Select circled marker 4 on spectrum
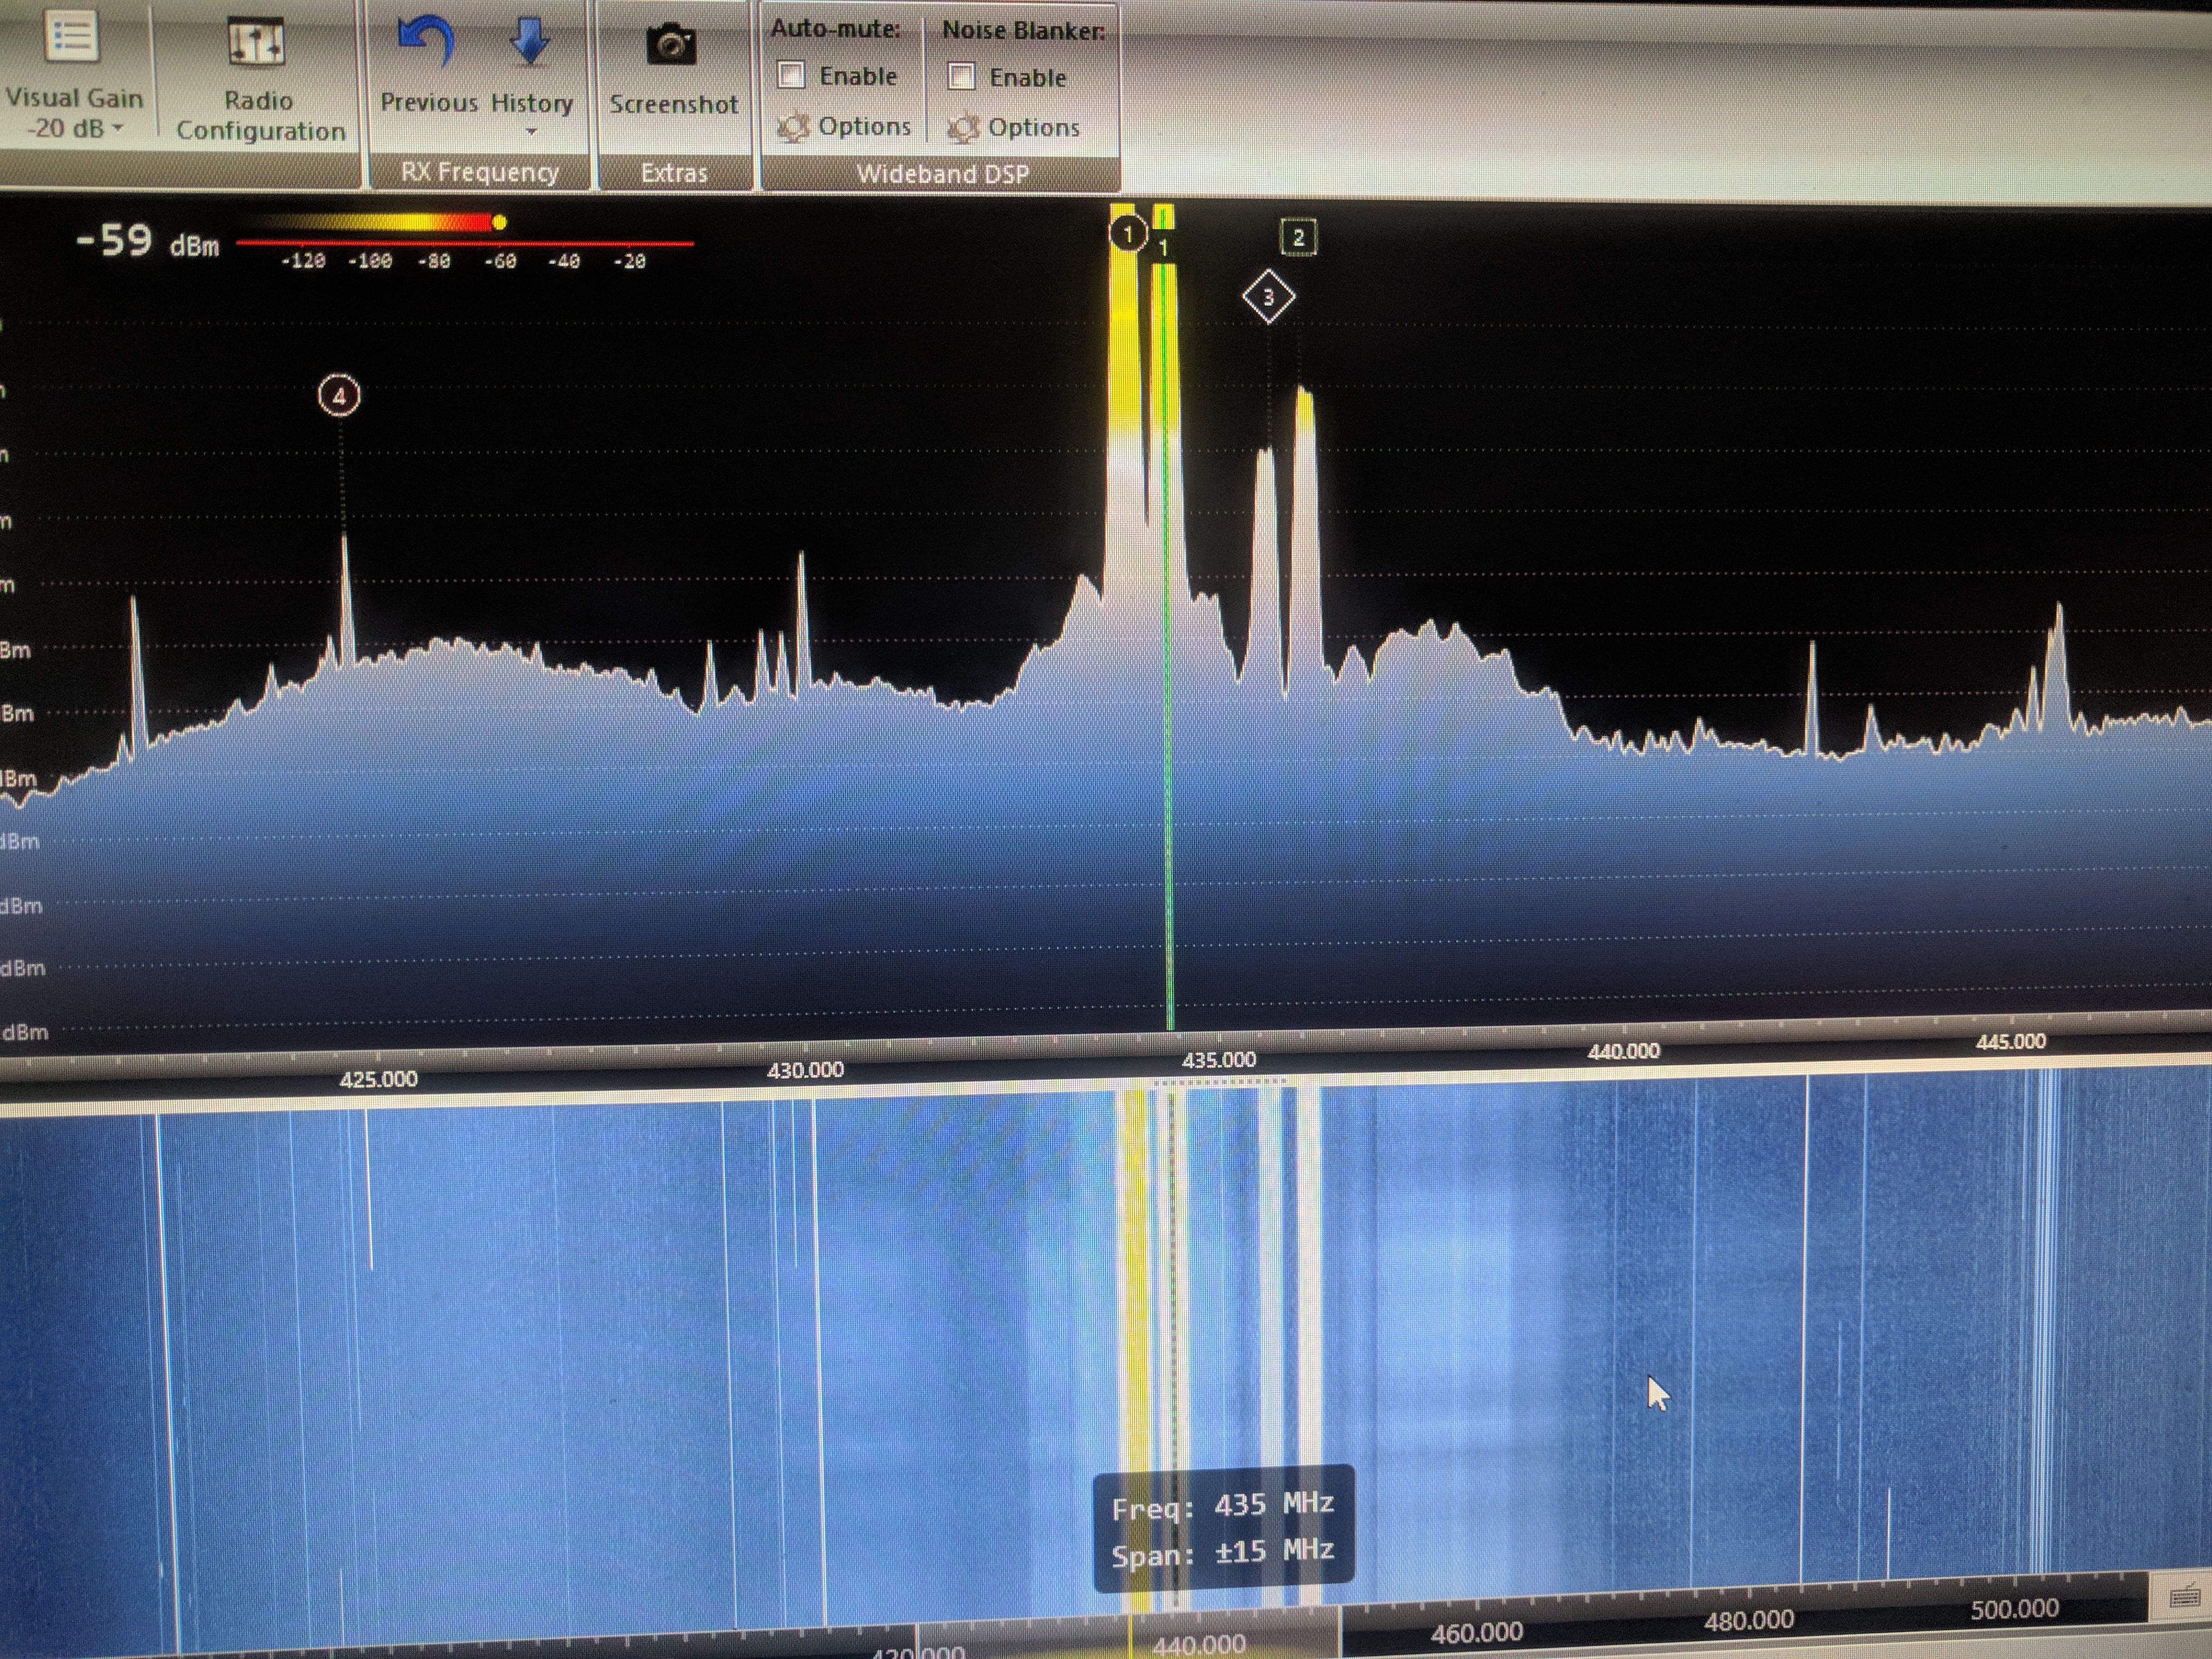The width and height of the screenshot is (2212, 1659). [x=339, y=396]
